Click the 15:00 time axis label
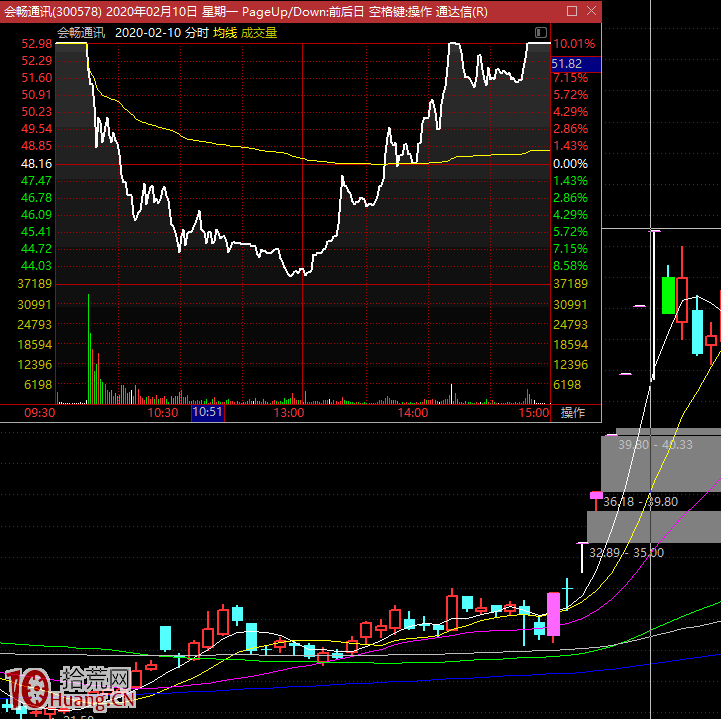The image size is (721, 719). [534, 412]
